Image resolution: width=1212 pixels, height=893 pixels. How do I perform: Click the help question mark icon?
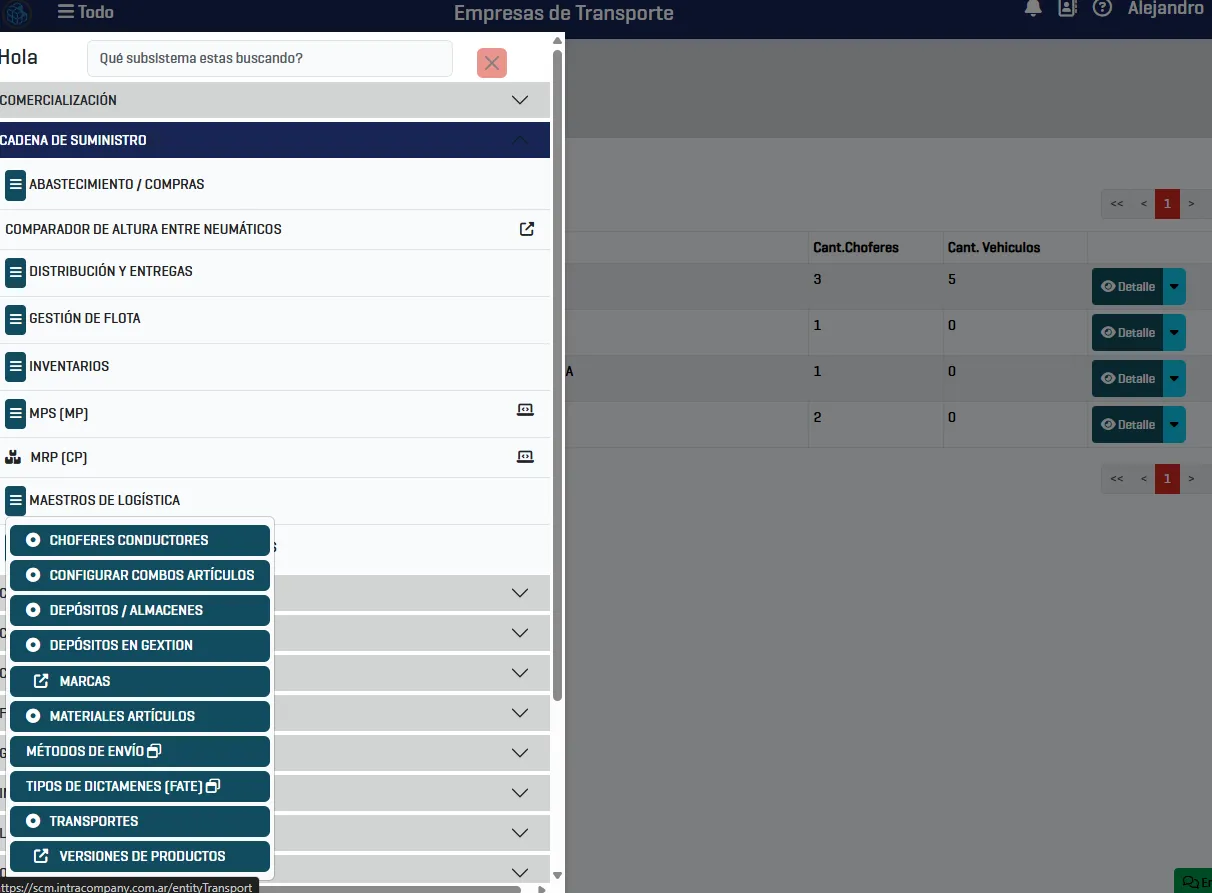(1102, 9)
